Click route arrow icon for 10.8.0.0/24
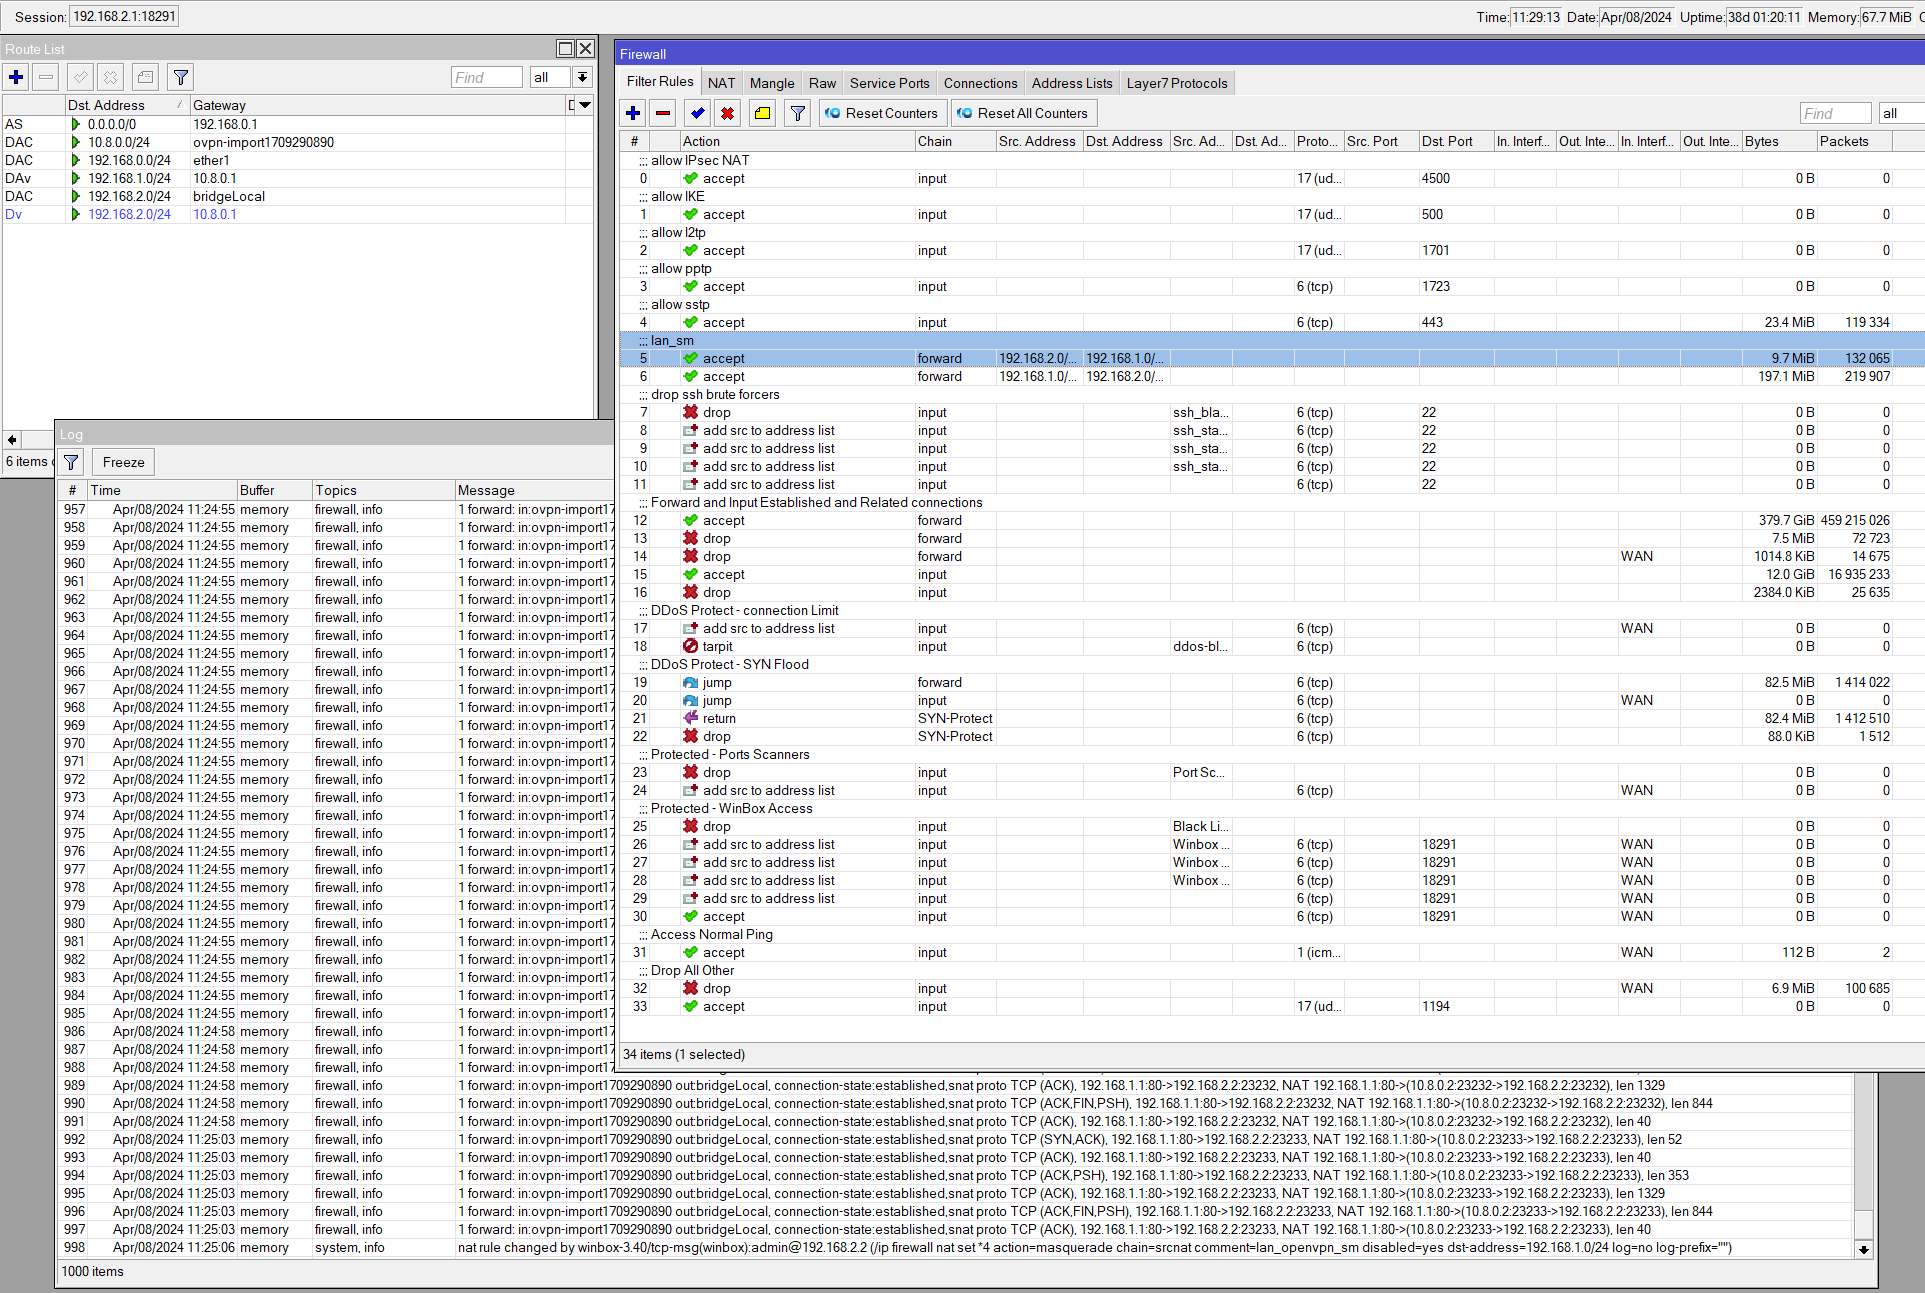 (x=76, y=143)
